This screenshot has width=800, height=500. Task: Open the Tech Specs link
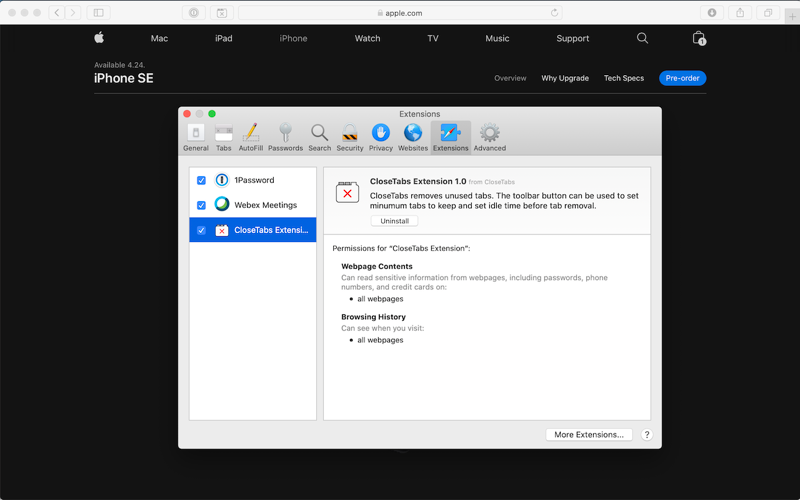(623, 78)
